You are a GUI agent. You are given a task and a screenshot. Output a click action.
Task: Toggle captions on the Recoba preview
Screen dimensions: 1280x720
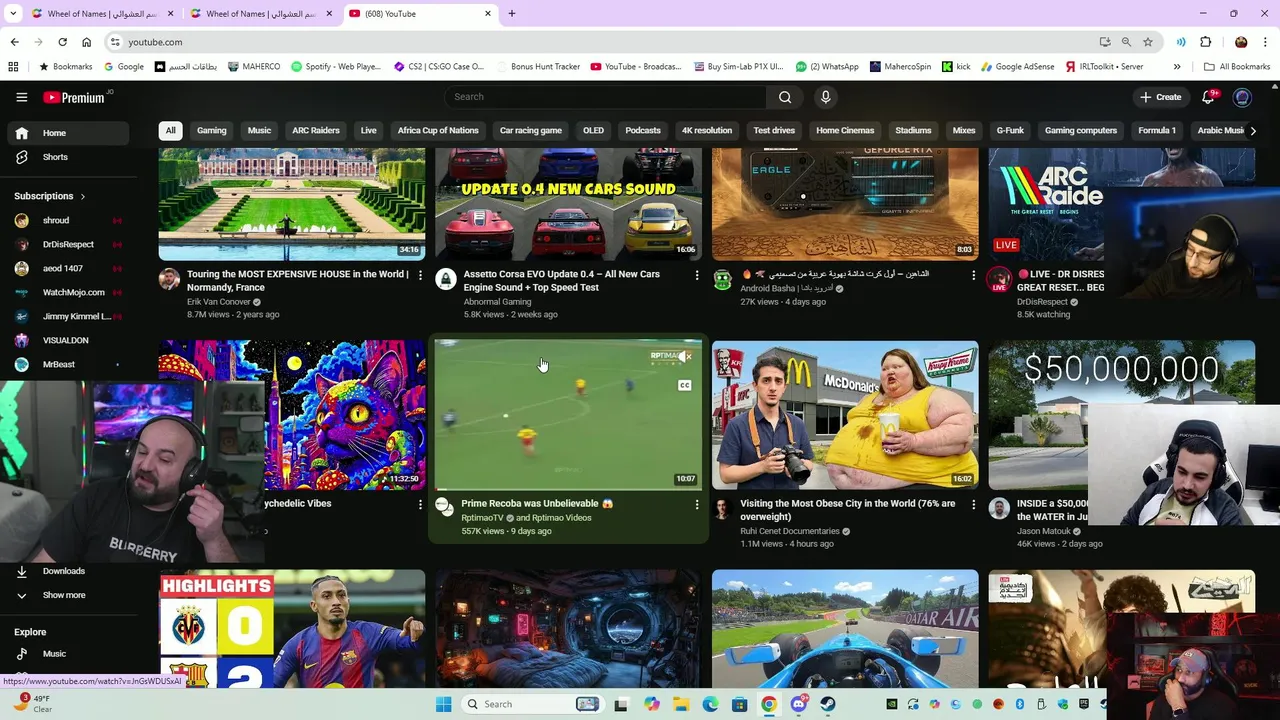(685, 385)
